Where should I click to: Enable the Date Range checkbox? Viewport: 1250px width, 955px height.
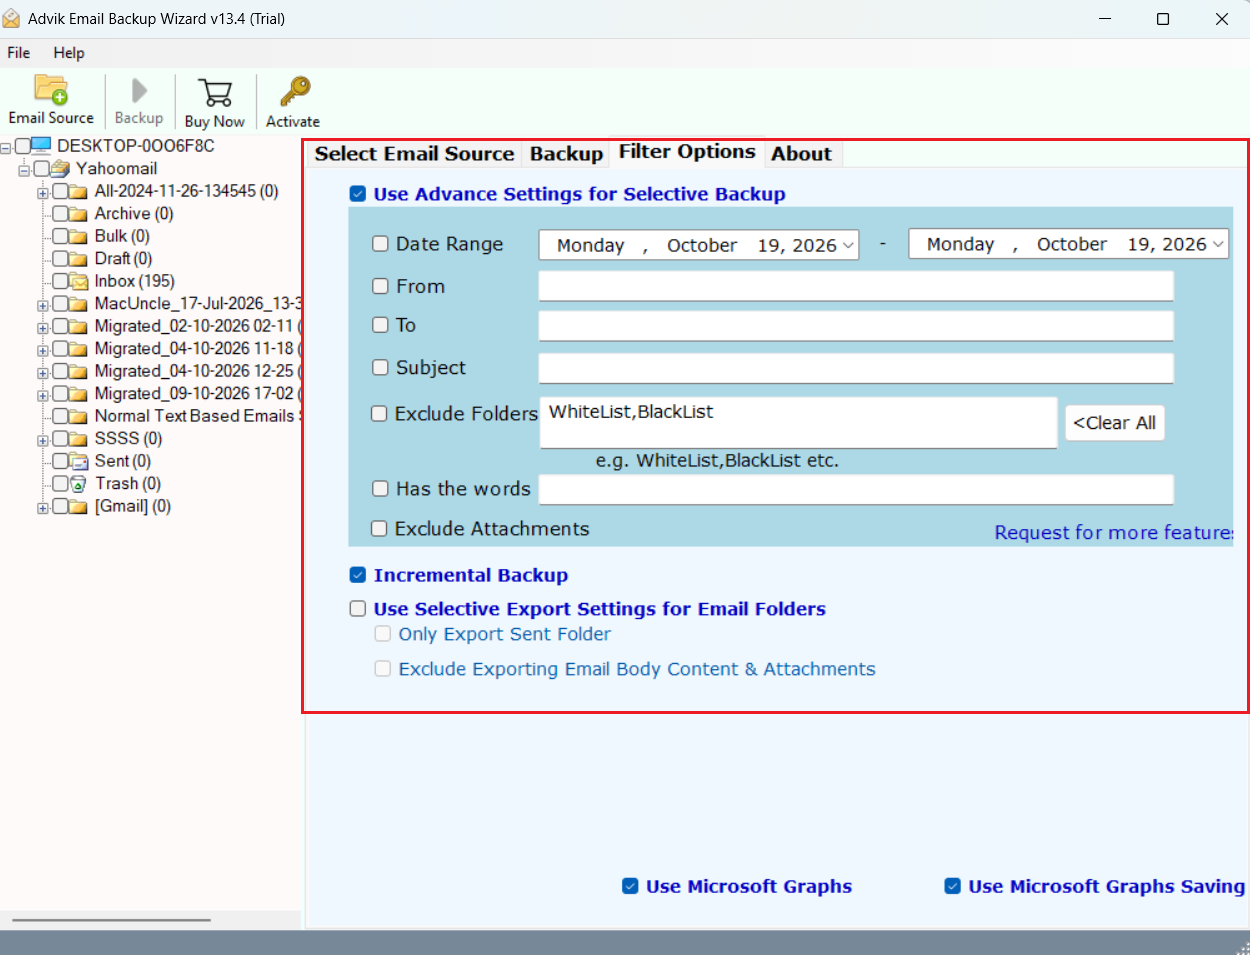[x=380, y=244]
